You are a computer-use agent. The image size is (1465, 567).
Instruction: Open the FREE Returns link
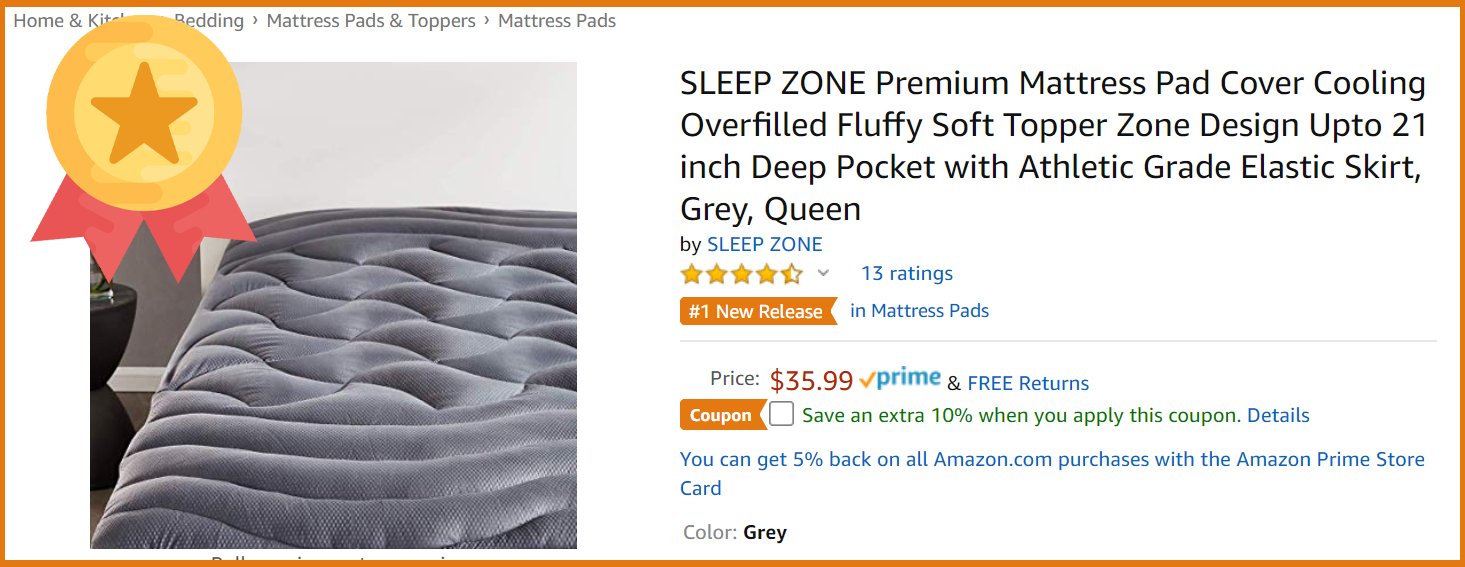pos(1028,383)
